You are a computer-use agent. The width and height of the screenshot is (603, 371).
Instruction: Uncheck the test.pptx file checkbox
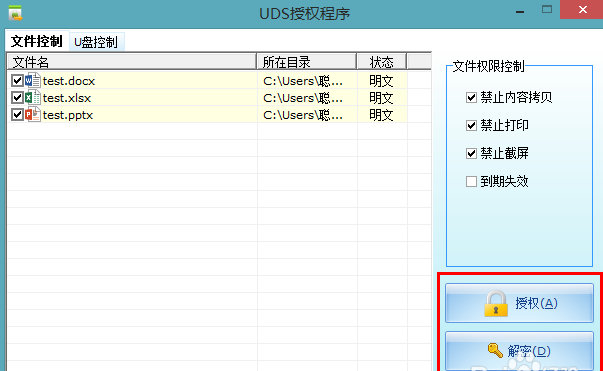click(17, 115)
